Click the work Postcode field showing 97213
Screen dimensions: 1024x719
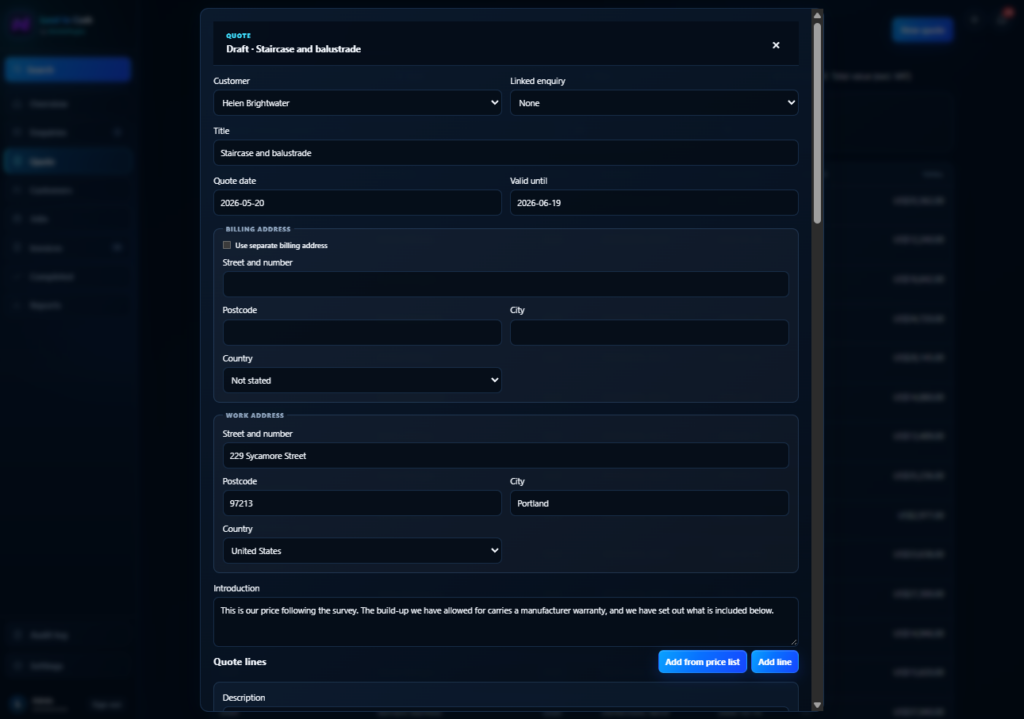(362, 503)
